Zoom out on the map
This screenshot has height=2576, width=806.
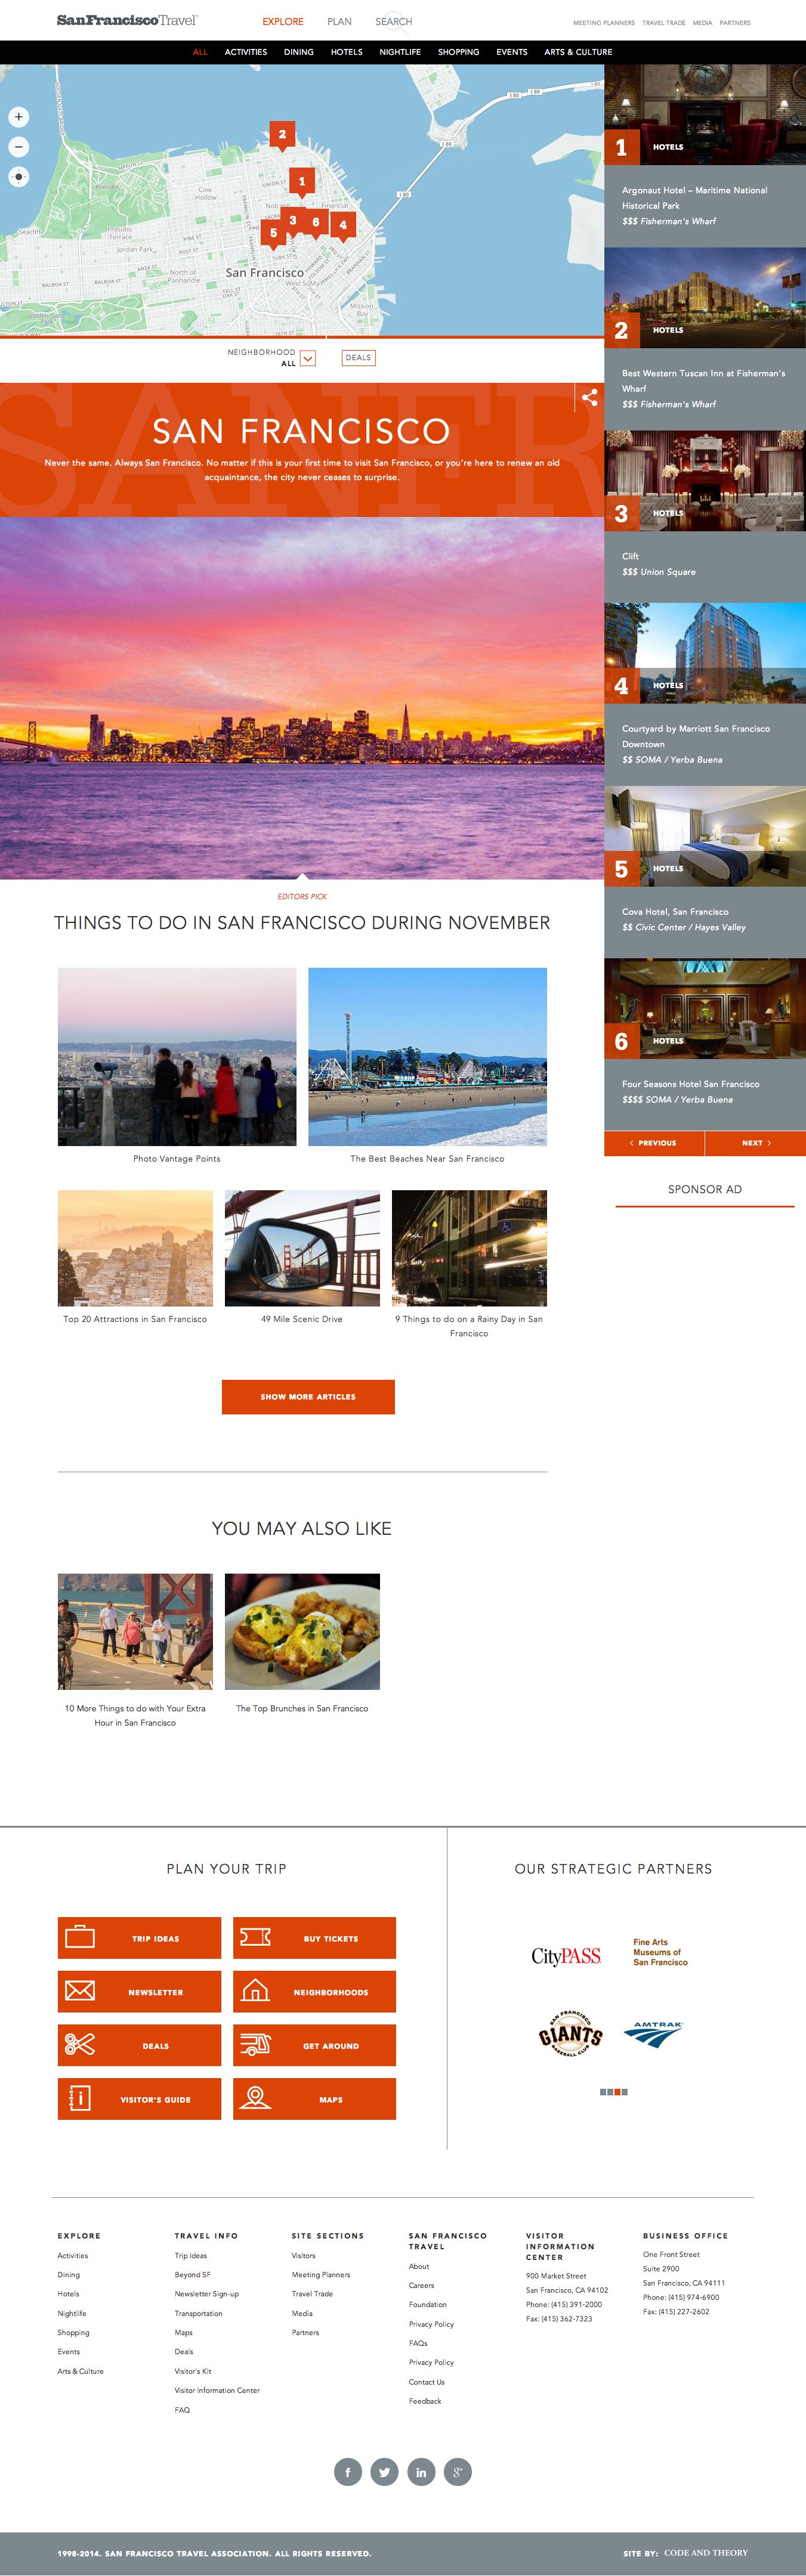pos(18,147)
